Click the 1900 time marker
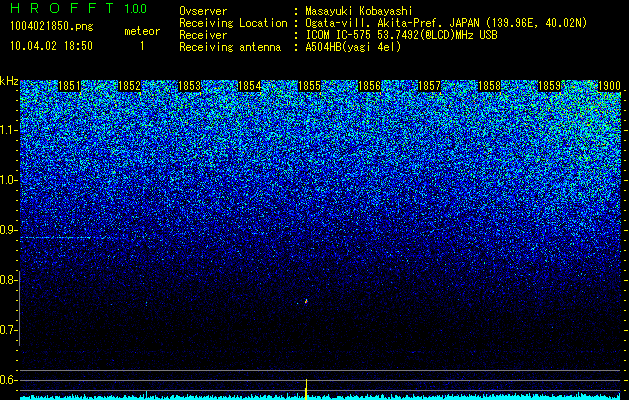This screenshot has height=400, width=629. coord(610,86)
